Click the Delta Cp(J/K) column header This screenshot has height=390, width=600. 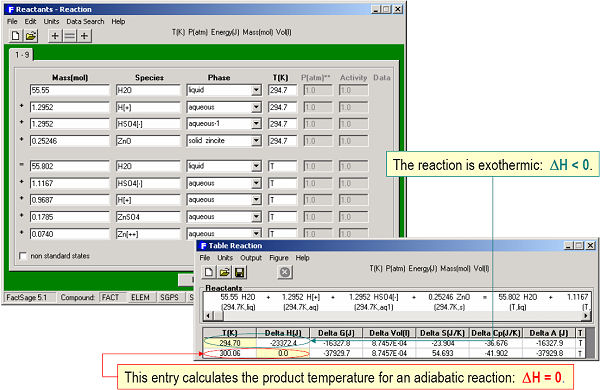(496, 333)
